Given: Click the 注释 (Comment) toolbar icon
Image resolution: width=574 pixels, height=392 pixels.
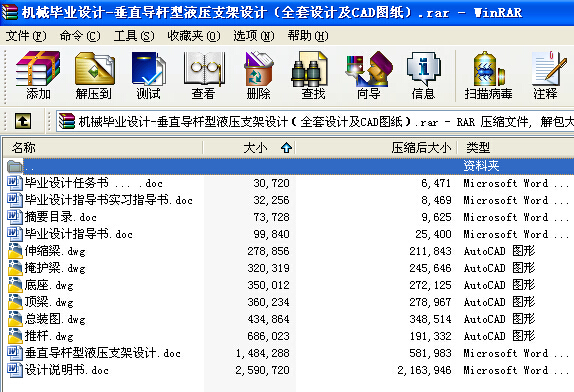Looking at the screenshot, I should 548,68.
